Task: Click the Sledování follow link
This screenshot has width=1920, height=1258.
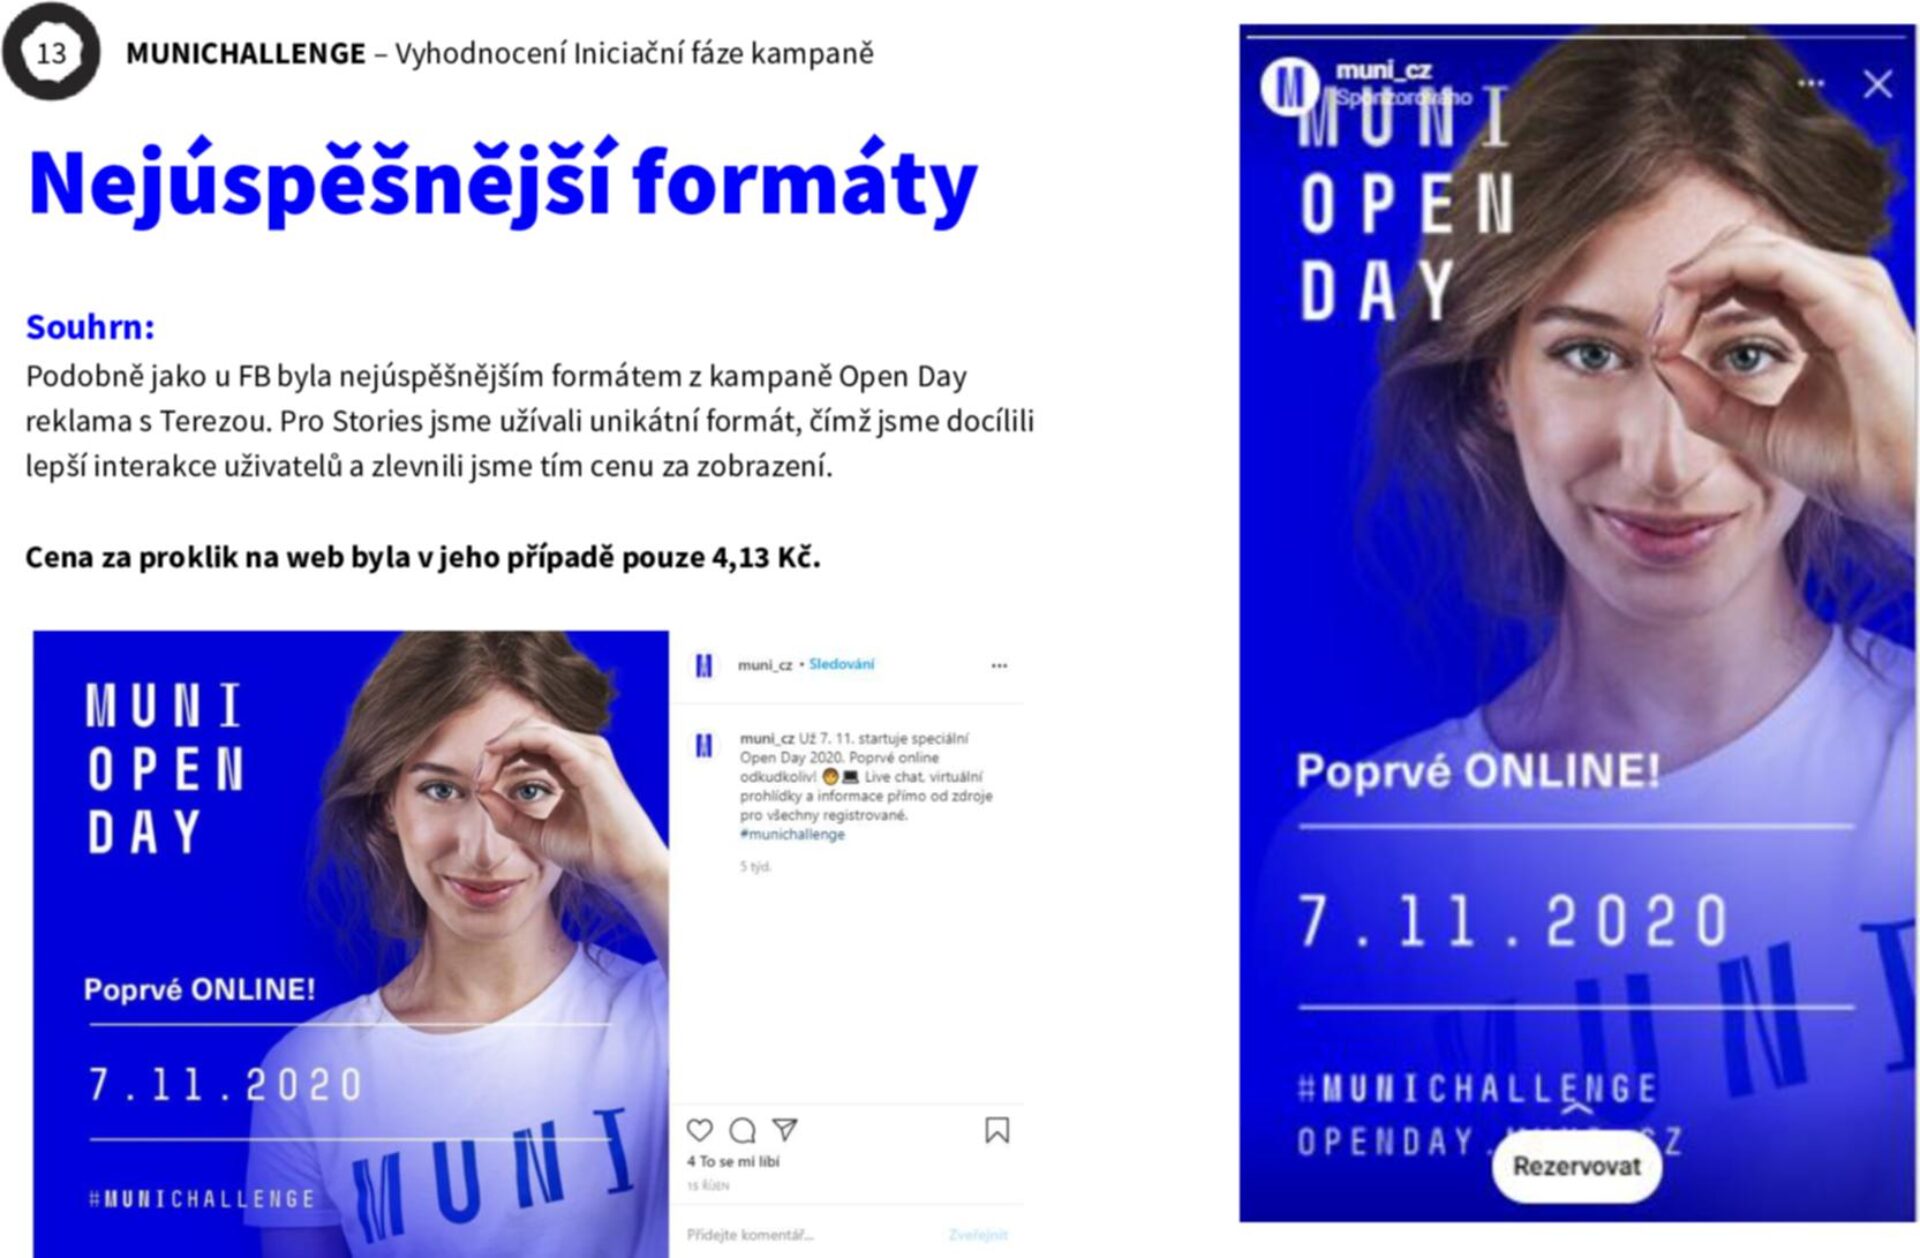Action: 841,664
